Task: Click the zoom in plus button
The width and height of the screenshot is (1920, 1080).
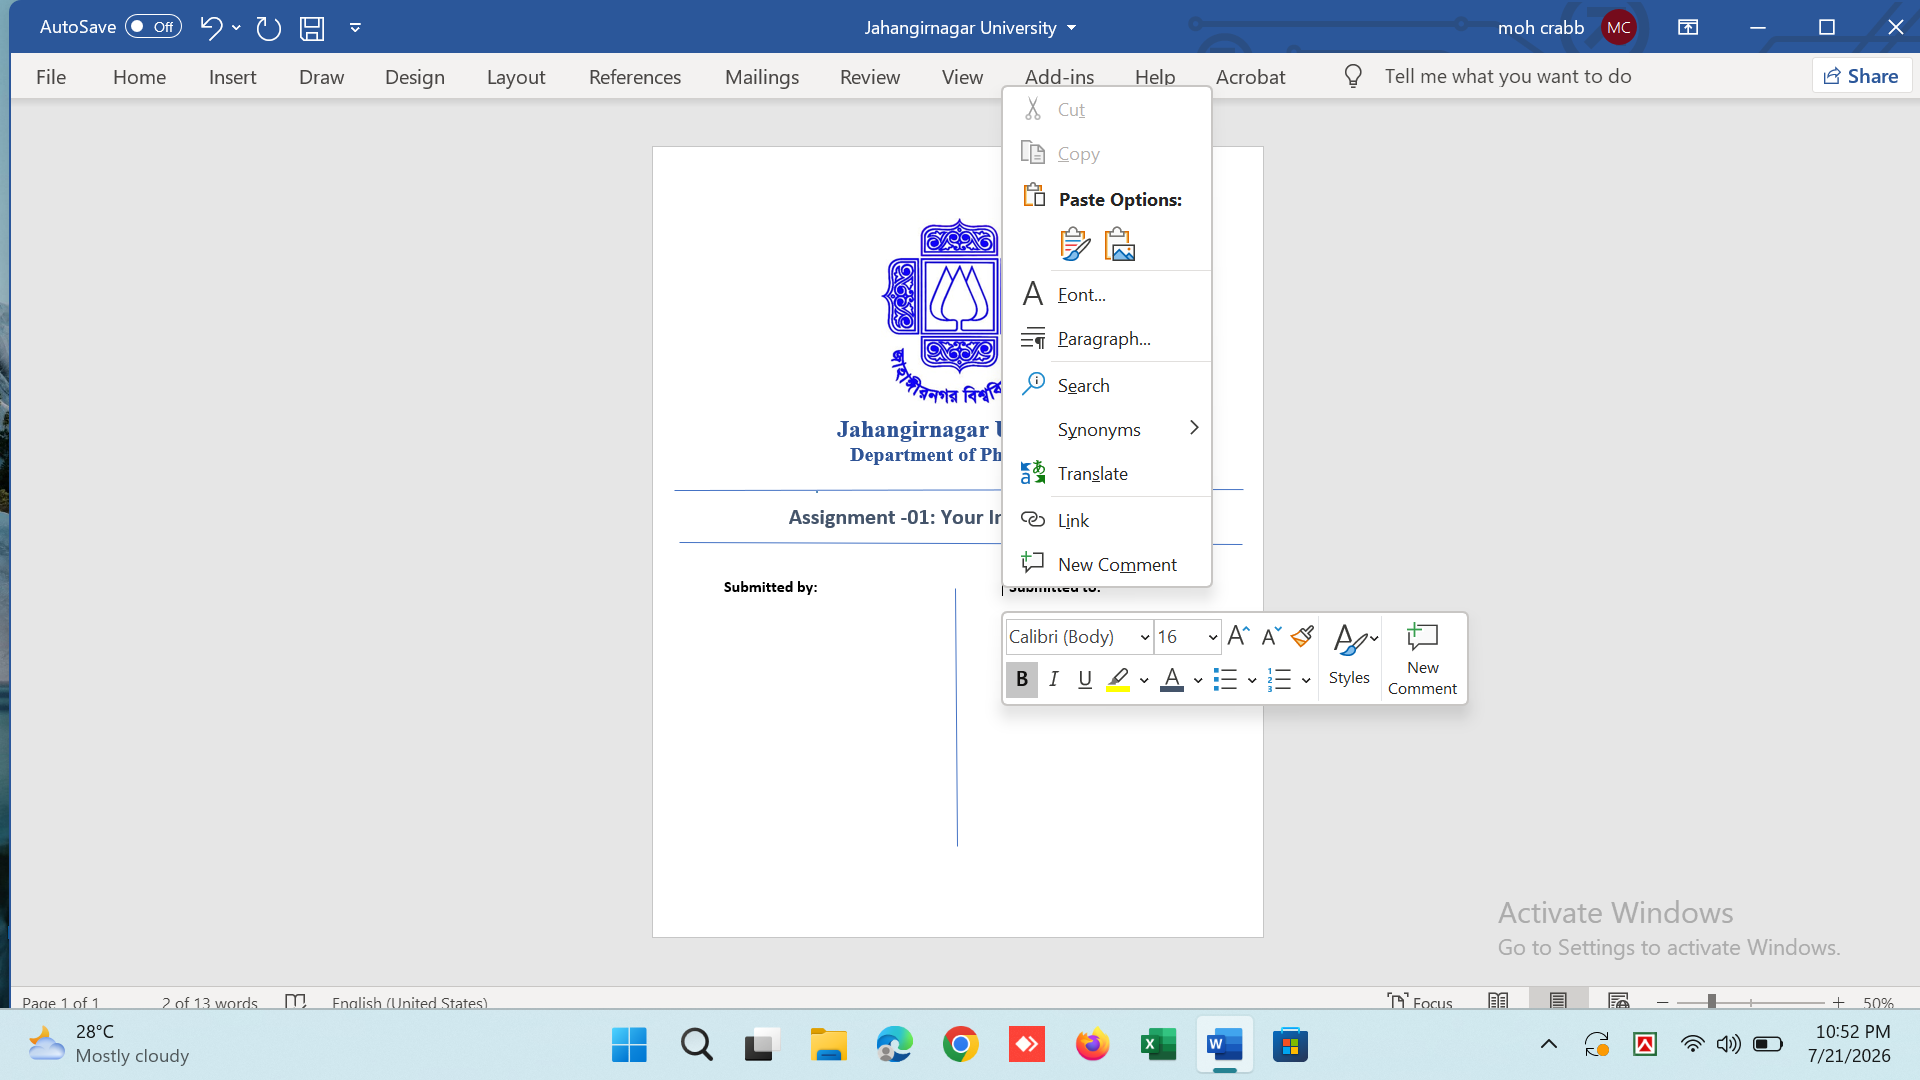Action: (1838, 1002)
